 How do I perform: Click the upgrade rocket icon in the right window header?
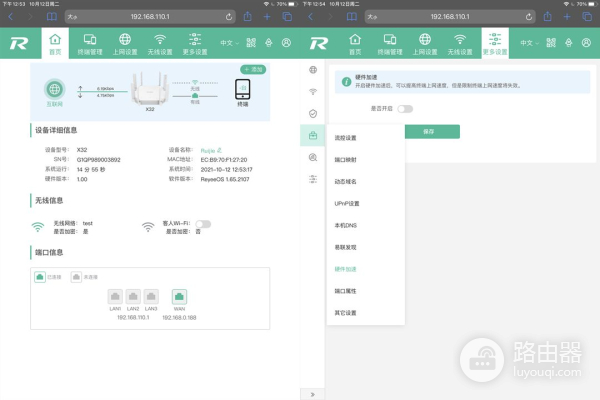[x=569, y=43]
